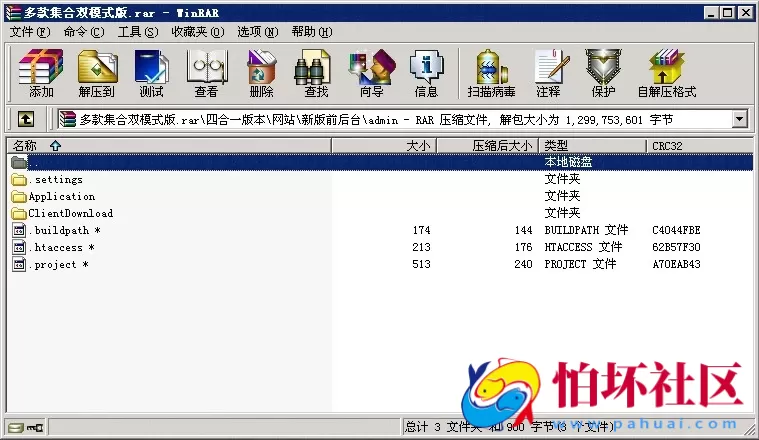759x440 pixels.
Task: Click the .htaccess file icon
Action: [19, 247]
